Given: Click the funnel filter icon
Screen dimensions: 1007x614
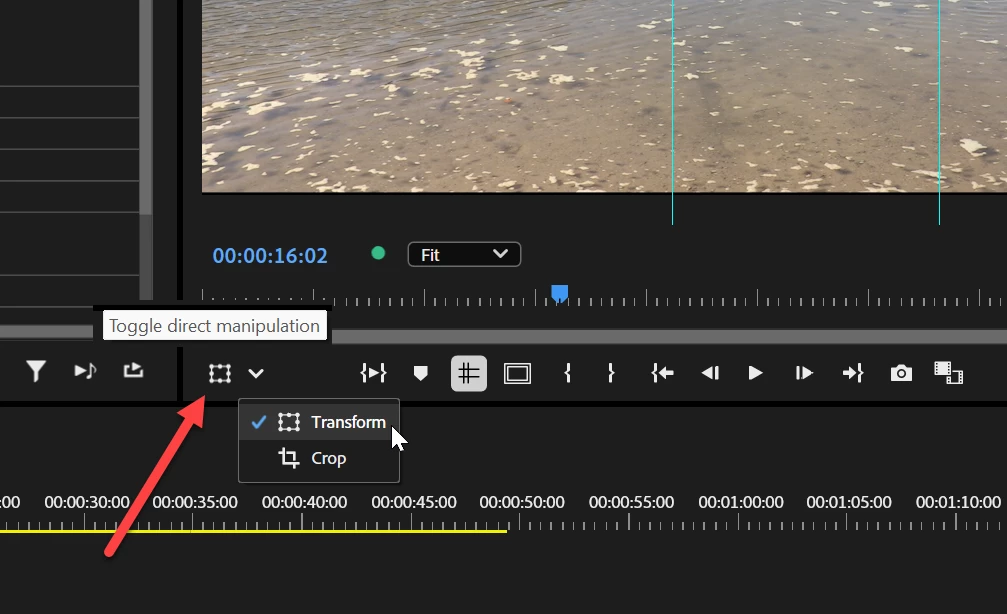Looking at the screenshot, I should tap(36, 371).
